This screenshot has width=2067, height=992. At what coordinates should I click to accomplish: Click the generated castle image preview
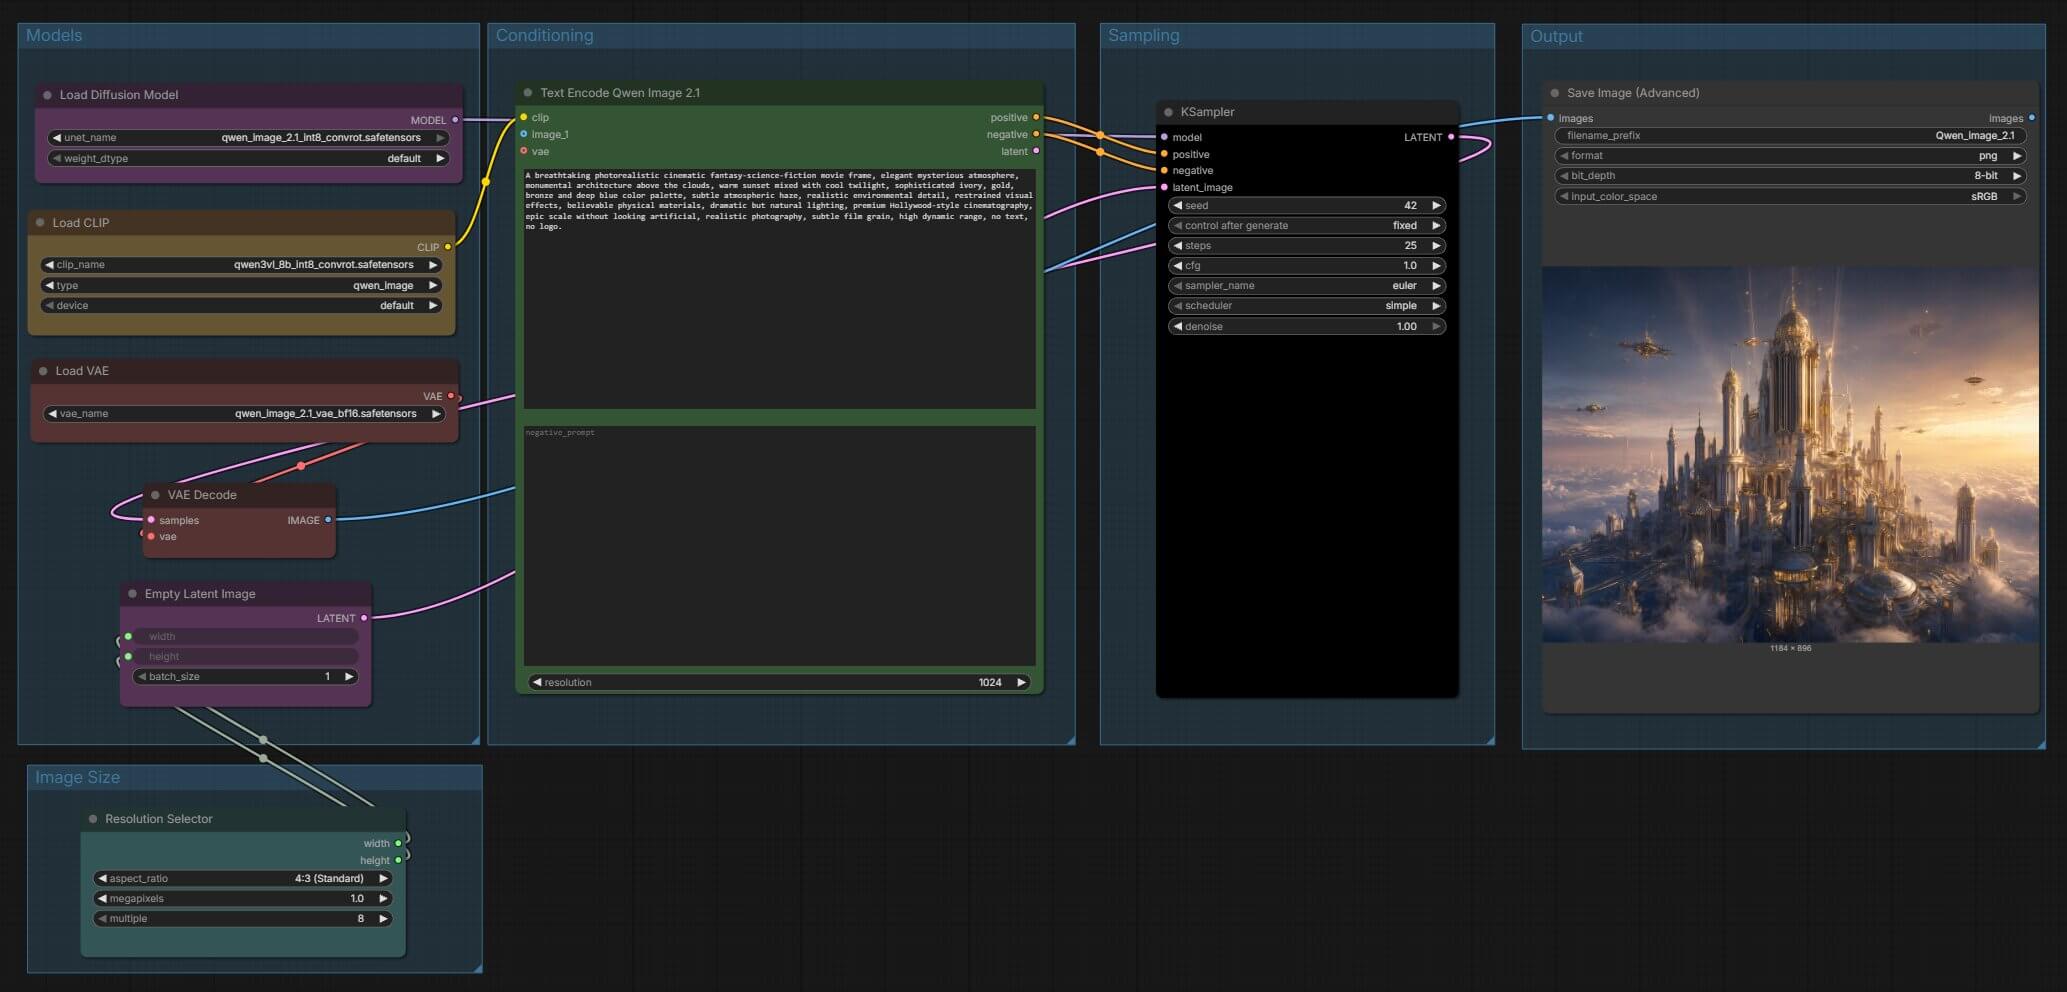click(x=1790, y=454)
